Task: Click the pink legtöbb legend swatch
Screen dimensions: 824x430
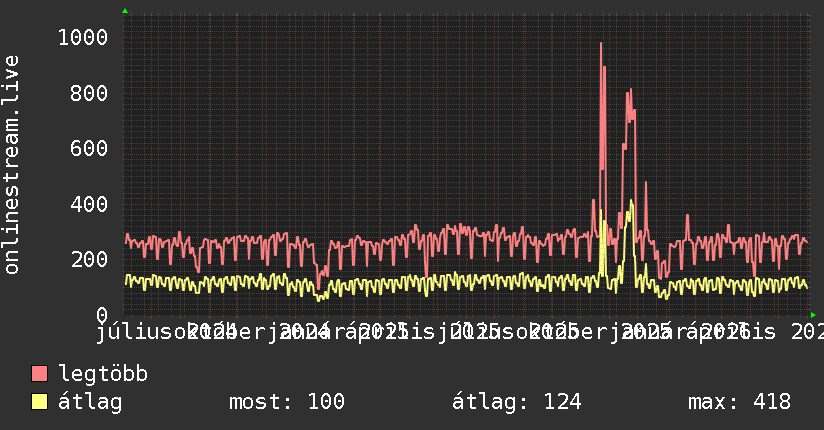Action: pyautogui.click(x=39, y=374)
